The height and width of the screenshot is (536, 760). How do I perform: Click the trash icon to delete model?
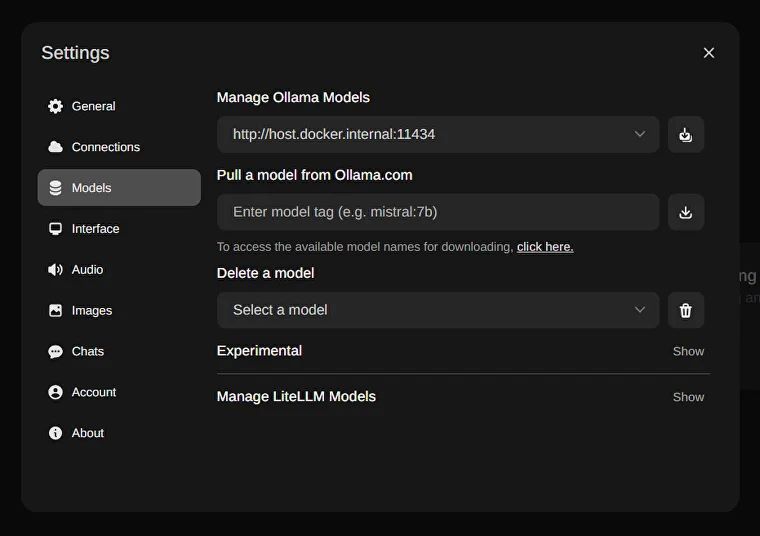click(685, 310)
